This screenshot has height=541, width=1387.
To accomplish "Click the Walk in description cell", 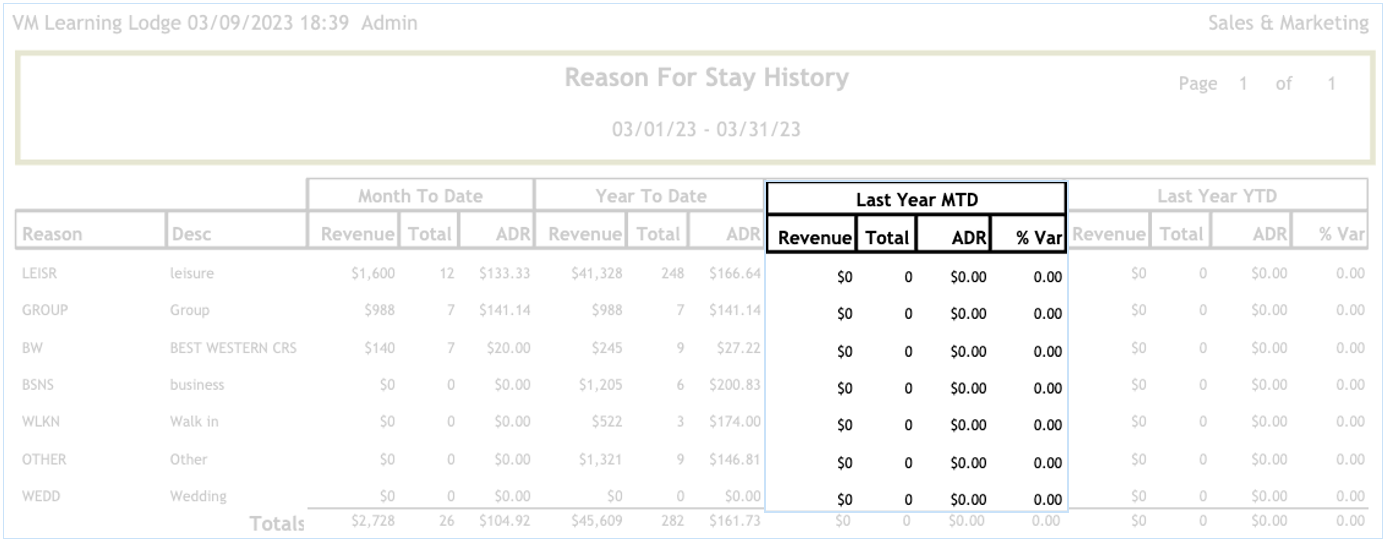I will (194, 422).
